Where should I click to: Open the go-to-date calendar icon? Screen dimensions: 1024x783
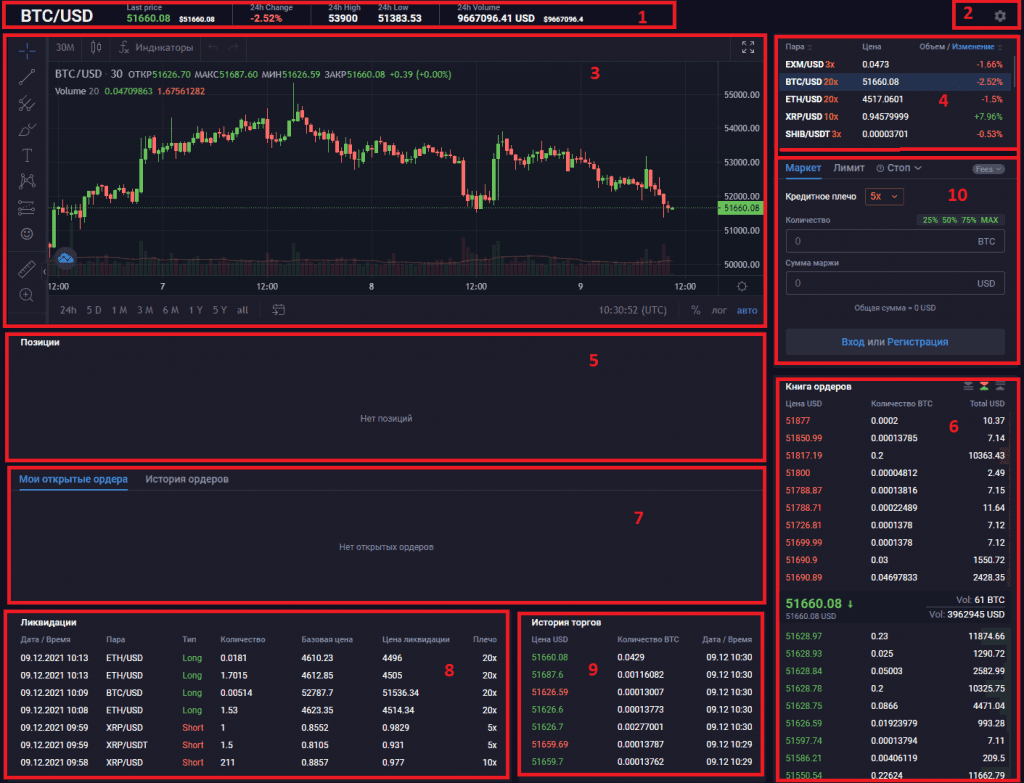tap(278, 310)
